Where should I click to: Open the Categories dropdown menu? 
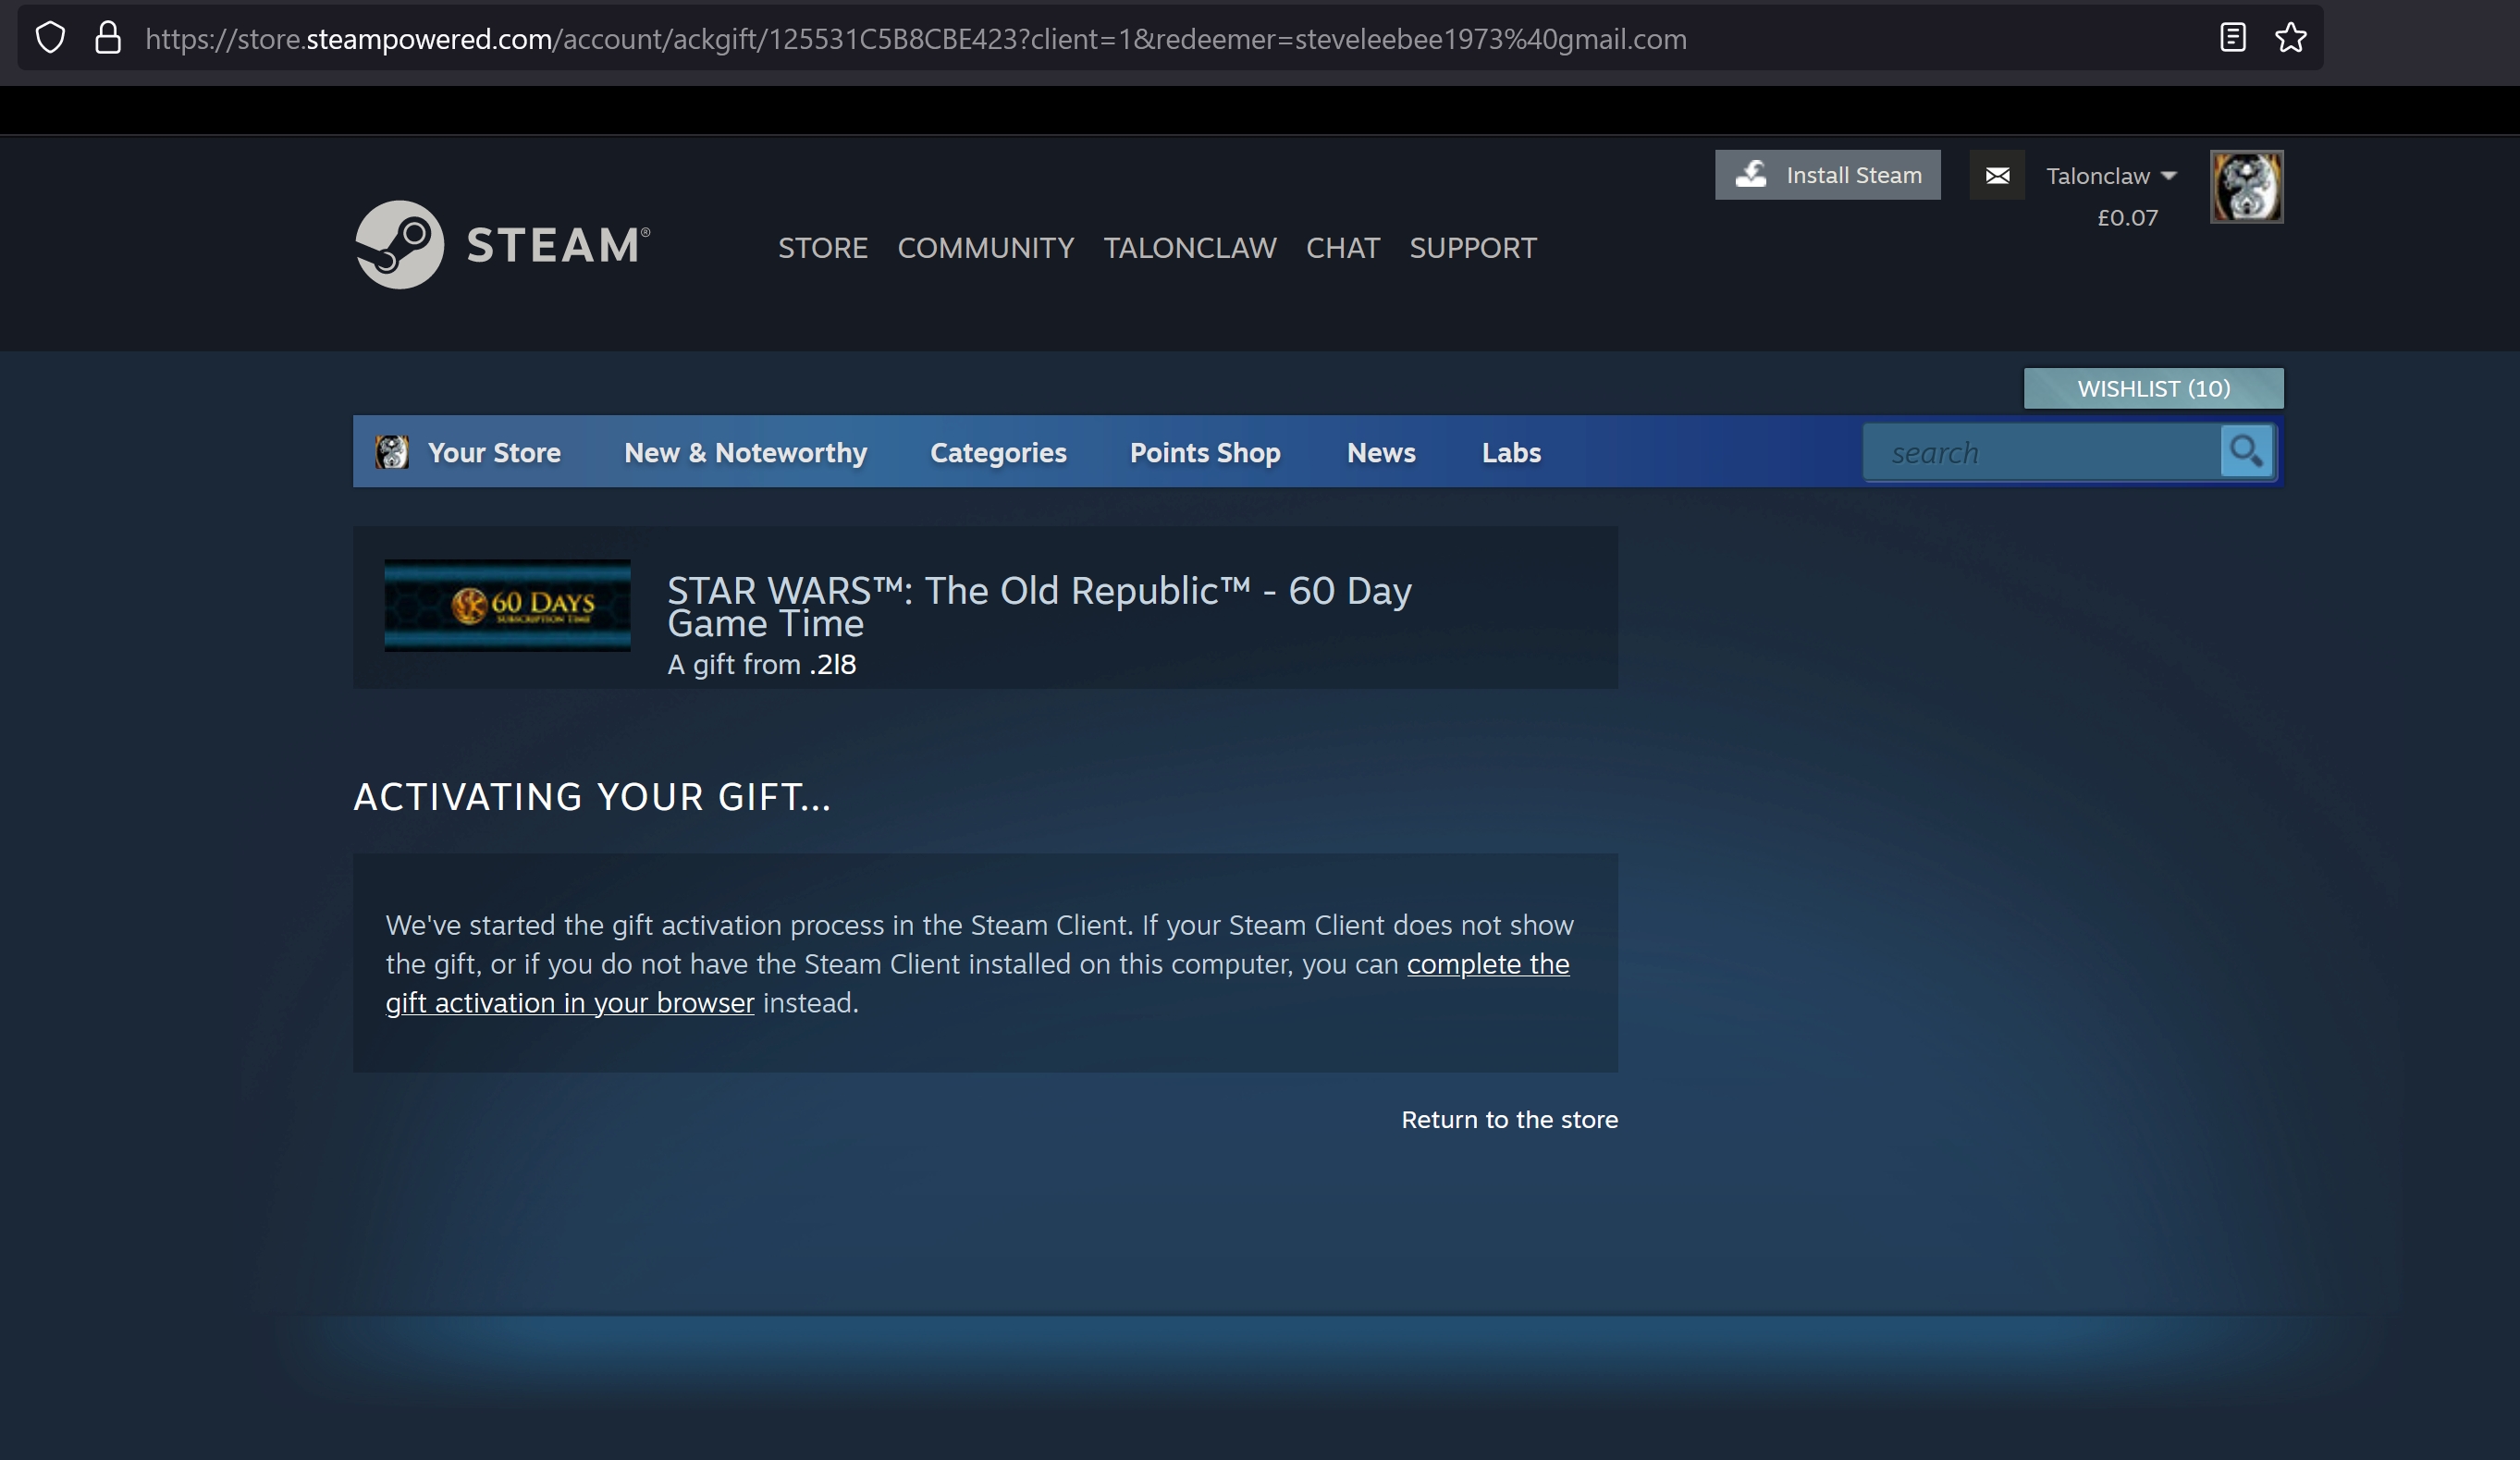(x=998, y=453)
